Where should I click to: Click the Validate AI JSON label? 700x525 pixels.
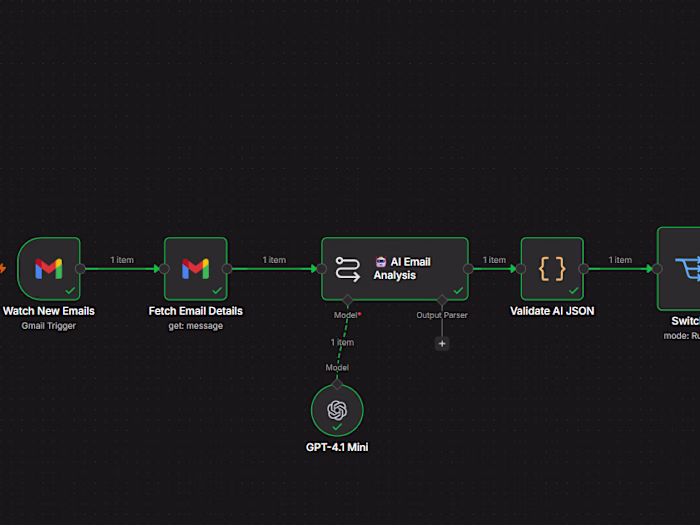click(552, 311)
